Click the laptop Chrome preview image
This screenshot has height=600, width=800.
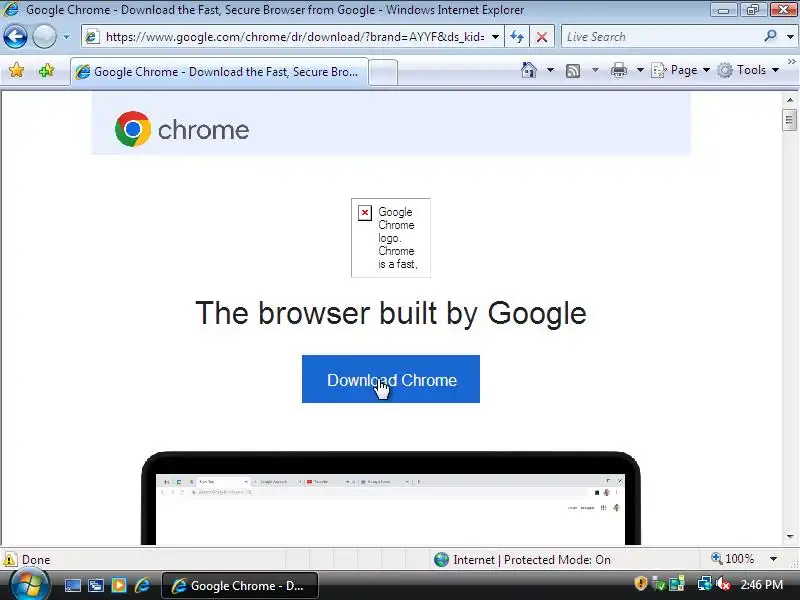click(x=391, y=498)
